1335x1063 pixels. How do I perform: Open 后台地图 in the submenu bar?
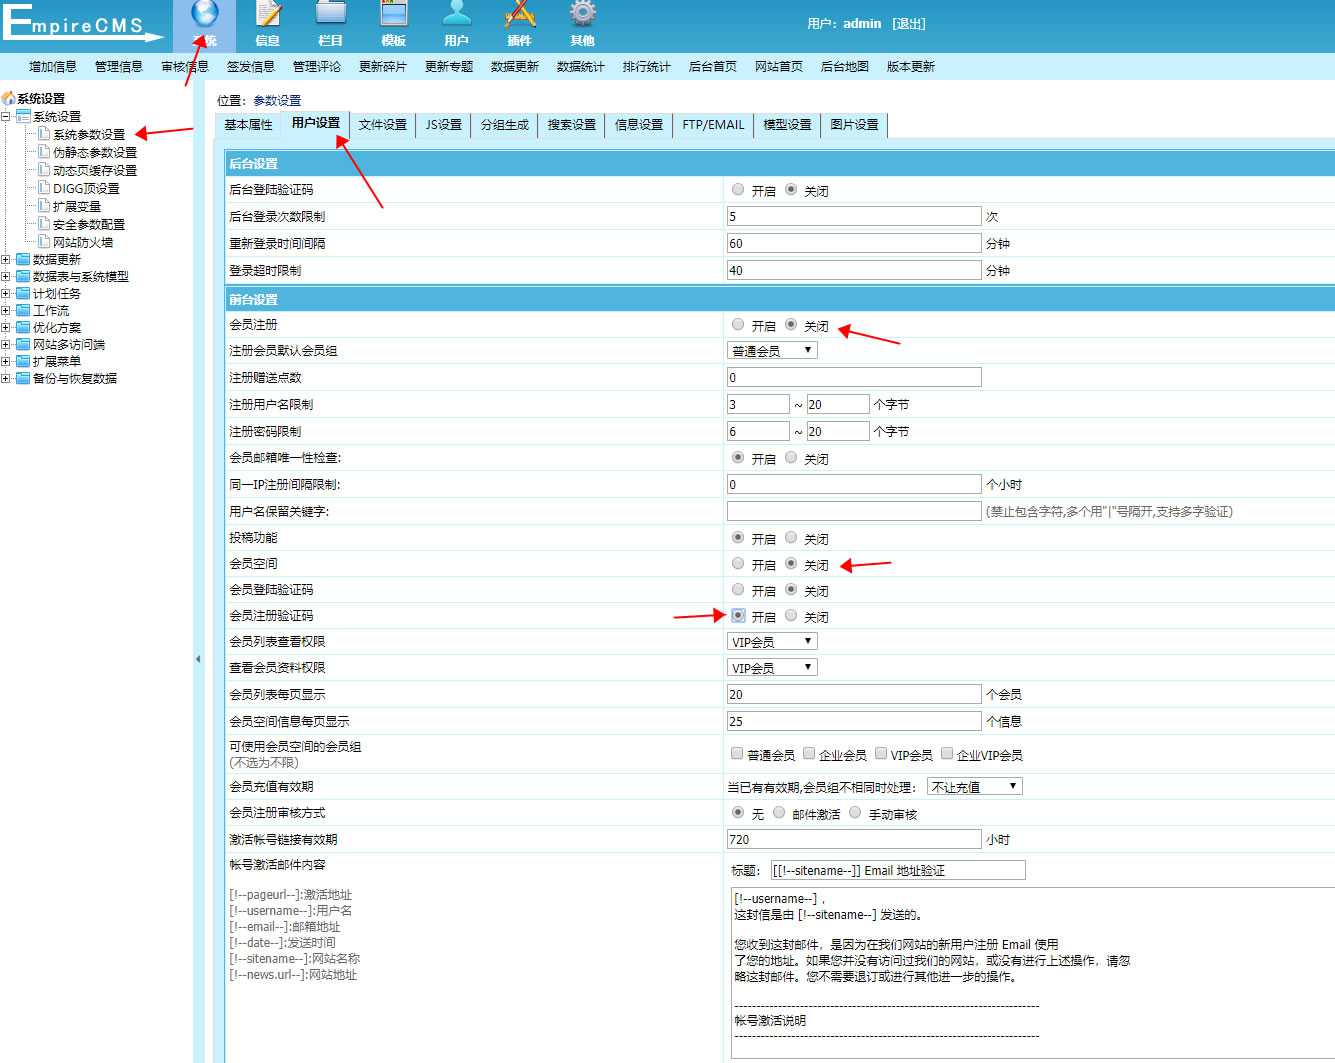point(845,67)
